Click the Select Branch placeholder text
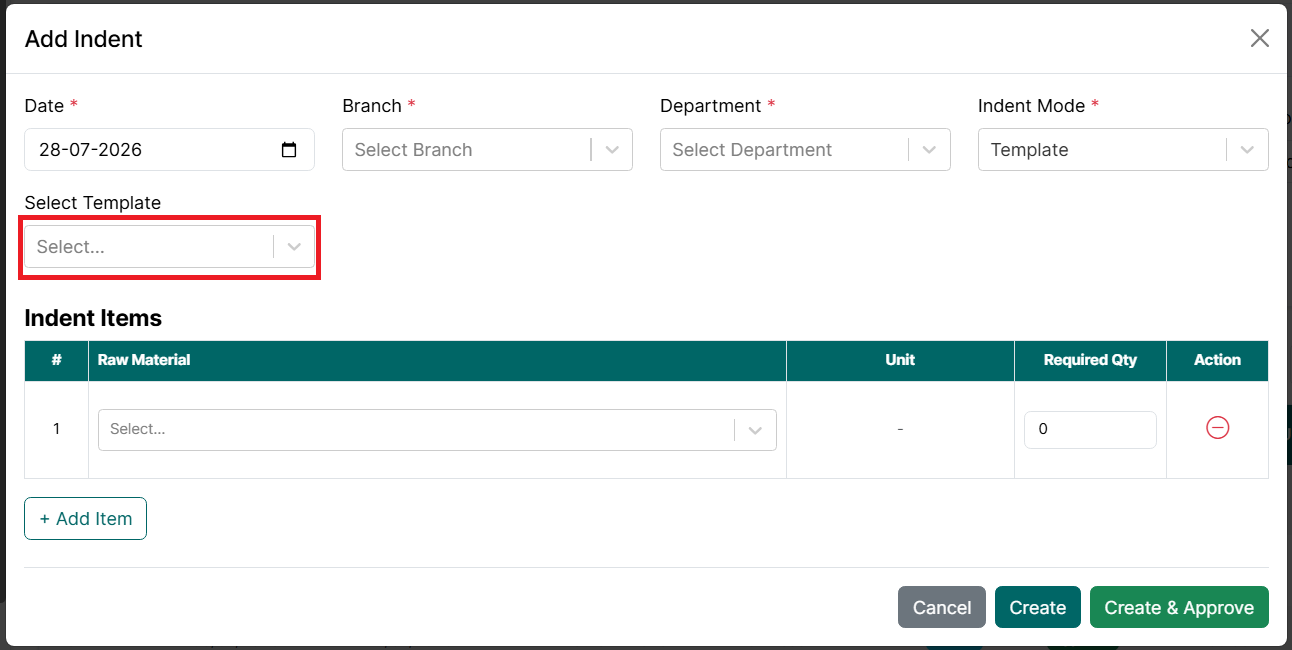Viewport: 1292px width, 650px height. tap(413, 150)
